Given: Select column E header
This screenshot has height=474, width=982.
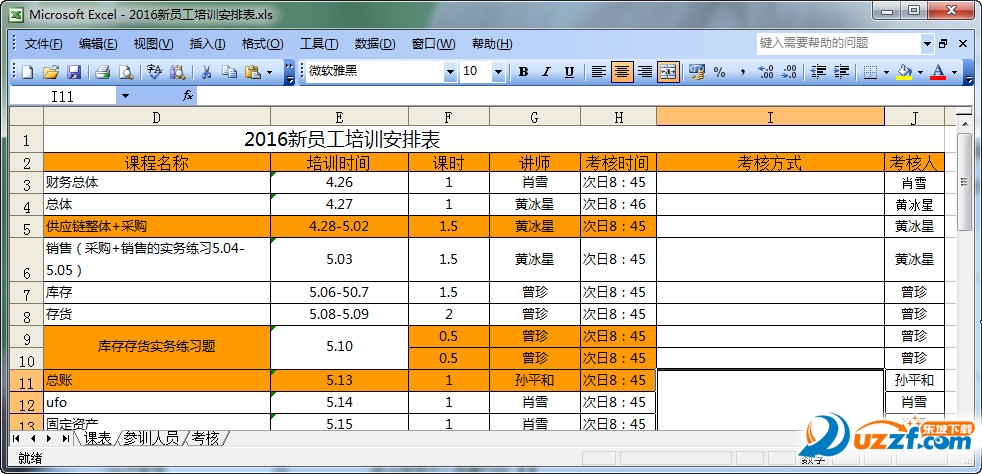Looking at the screenshot, I should click(339, 116).
